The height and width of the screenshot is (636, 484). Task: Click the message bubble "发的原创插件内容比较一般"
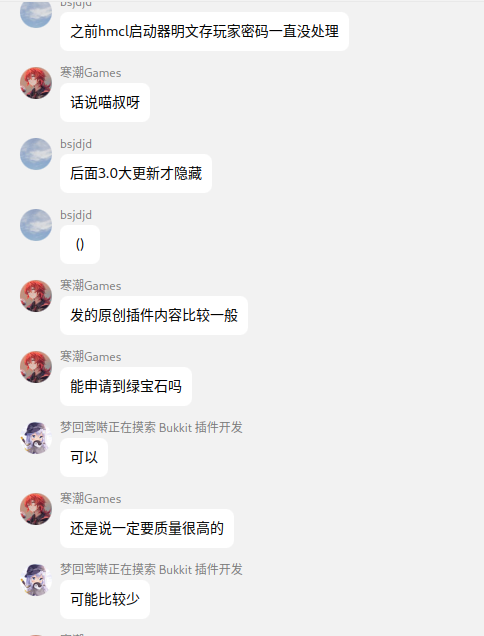tap(154, 316)
